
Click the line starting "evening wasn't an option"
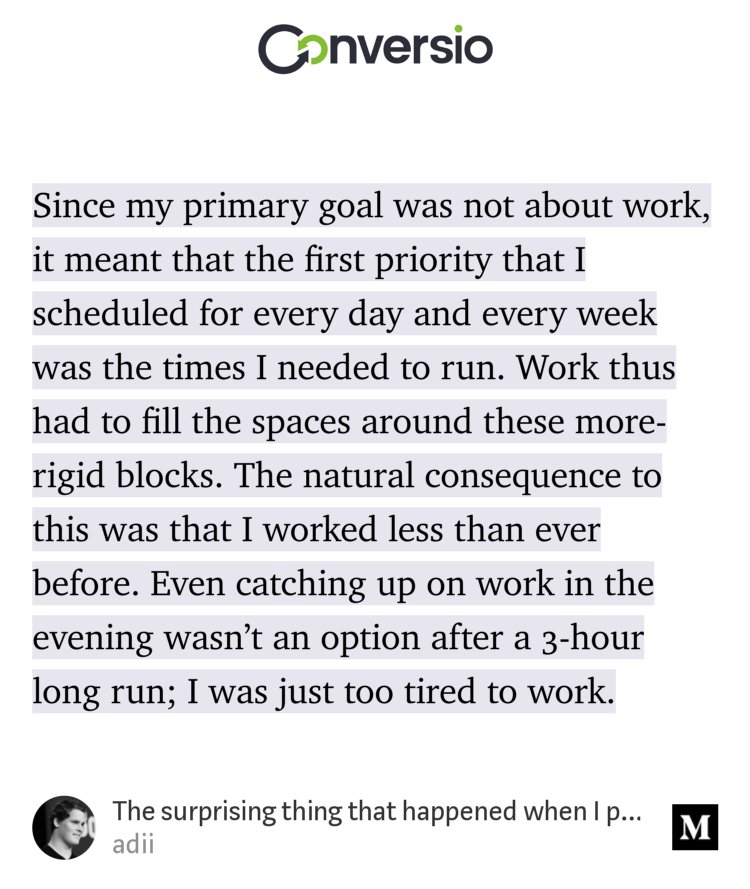(x=337, y=637)
